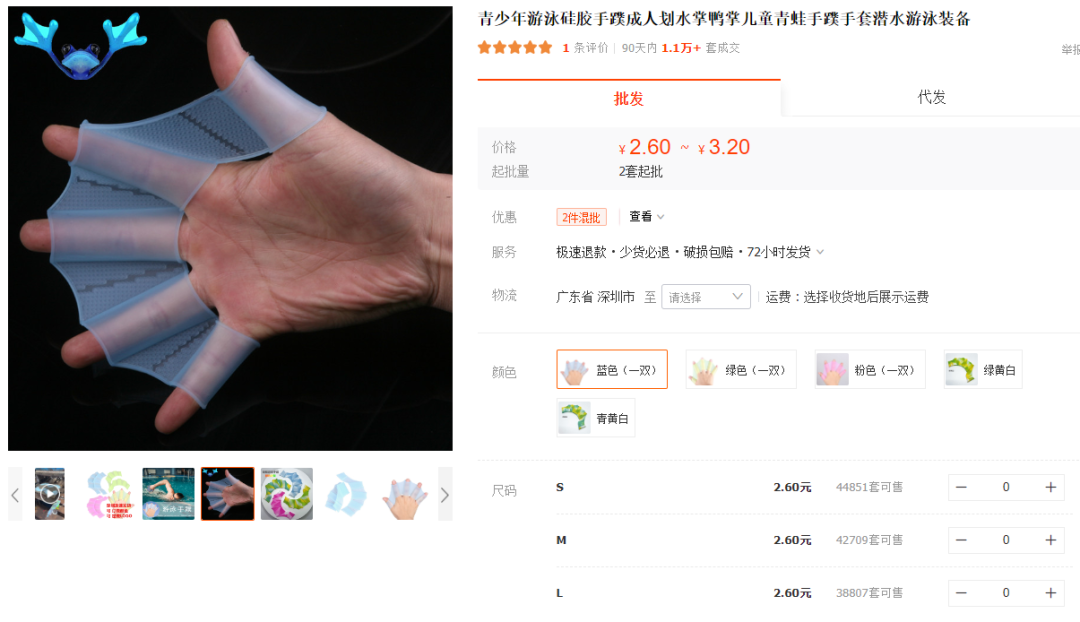
Task: Increase size L quantity with plus
Action: coord(1050,593)
